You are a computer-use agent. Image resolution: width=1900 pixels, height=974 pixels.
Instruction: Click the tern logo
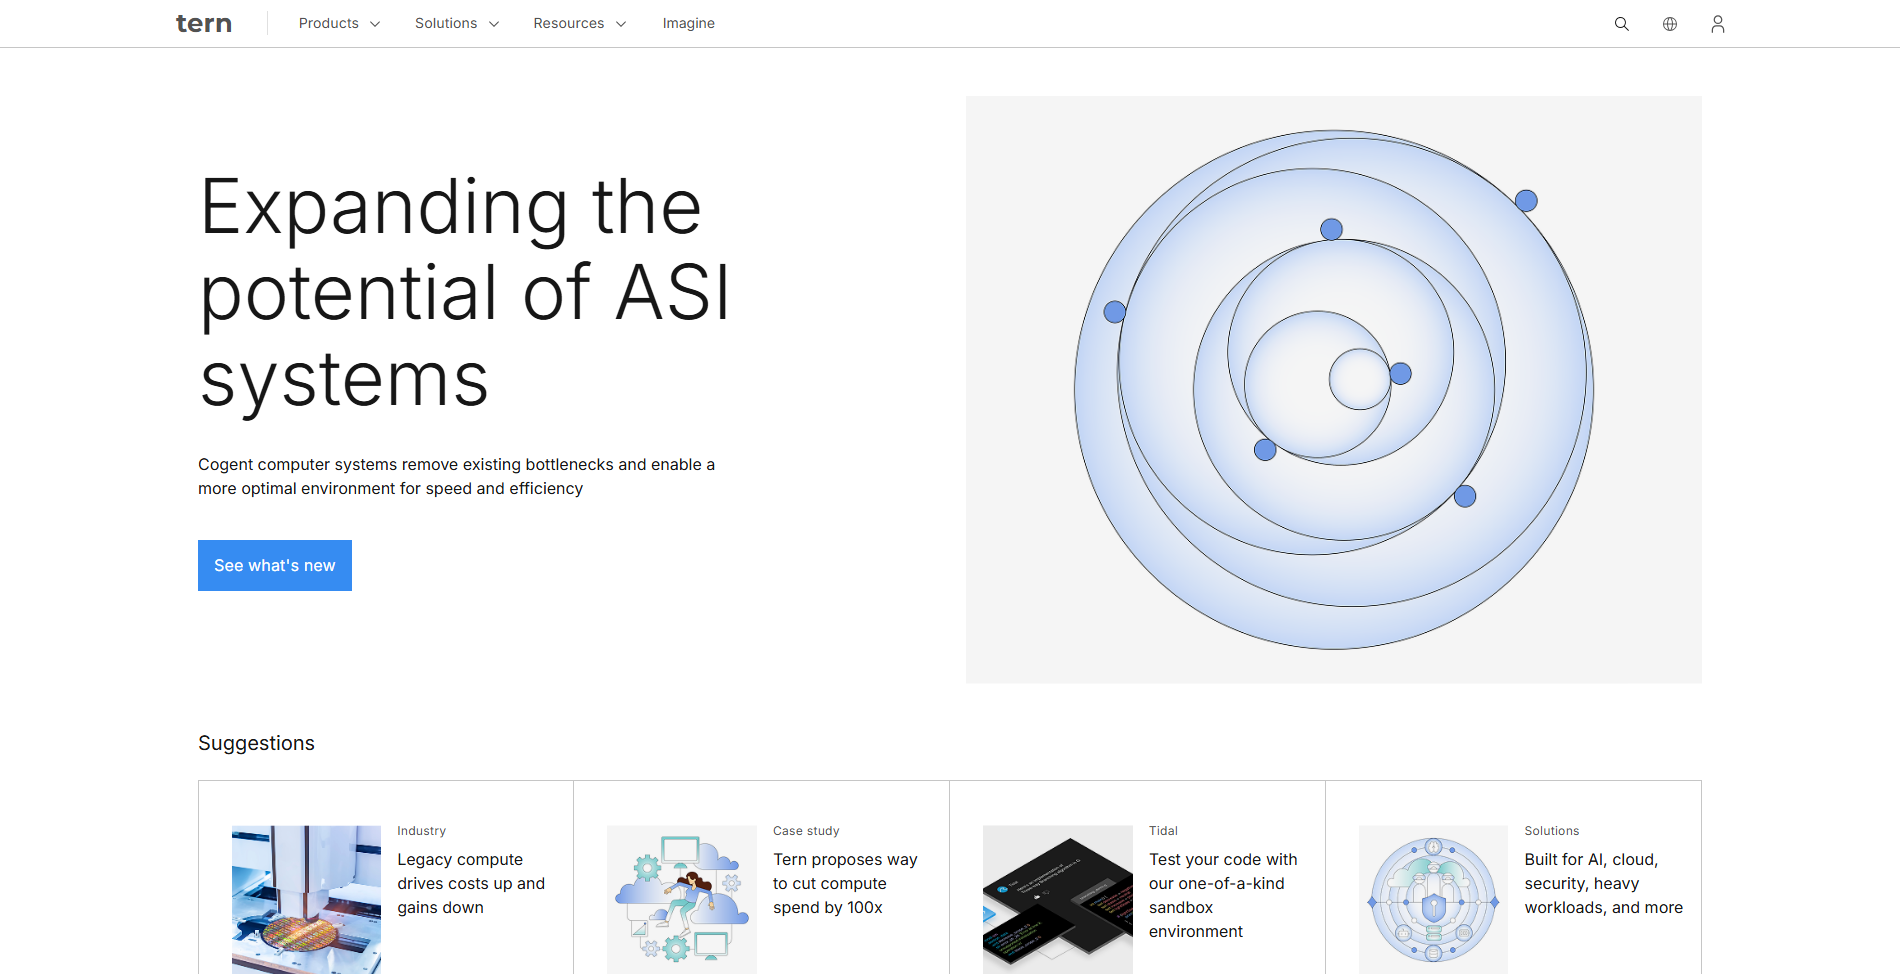point(203,24)
